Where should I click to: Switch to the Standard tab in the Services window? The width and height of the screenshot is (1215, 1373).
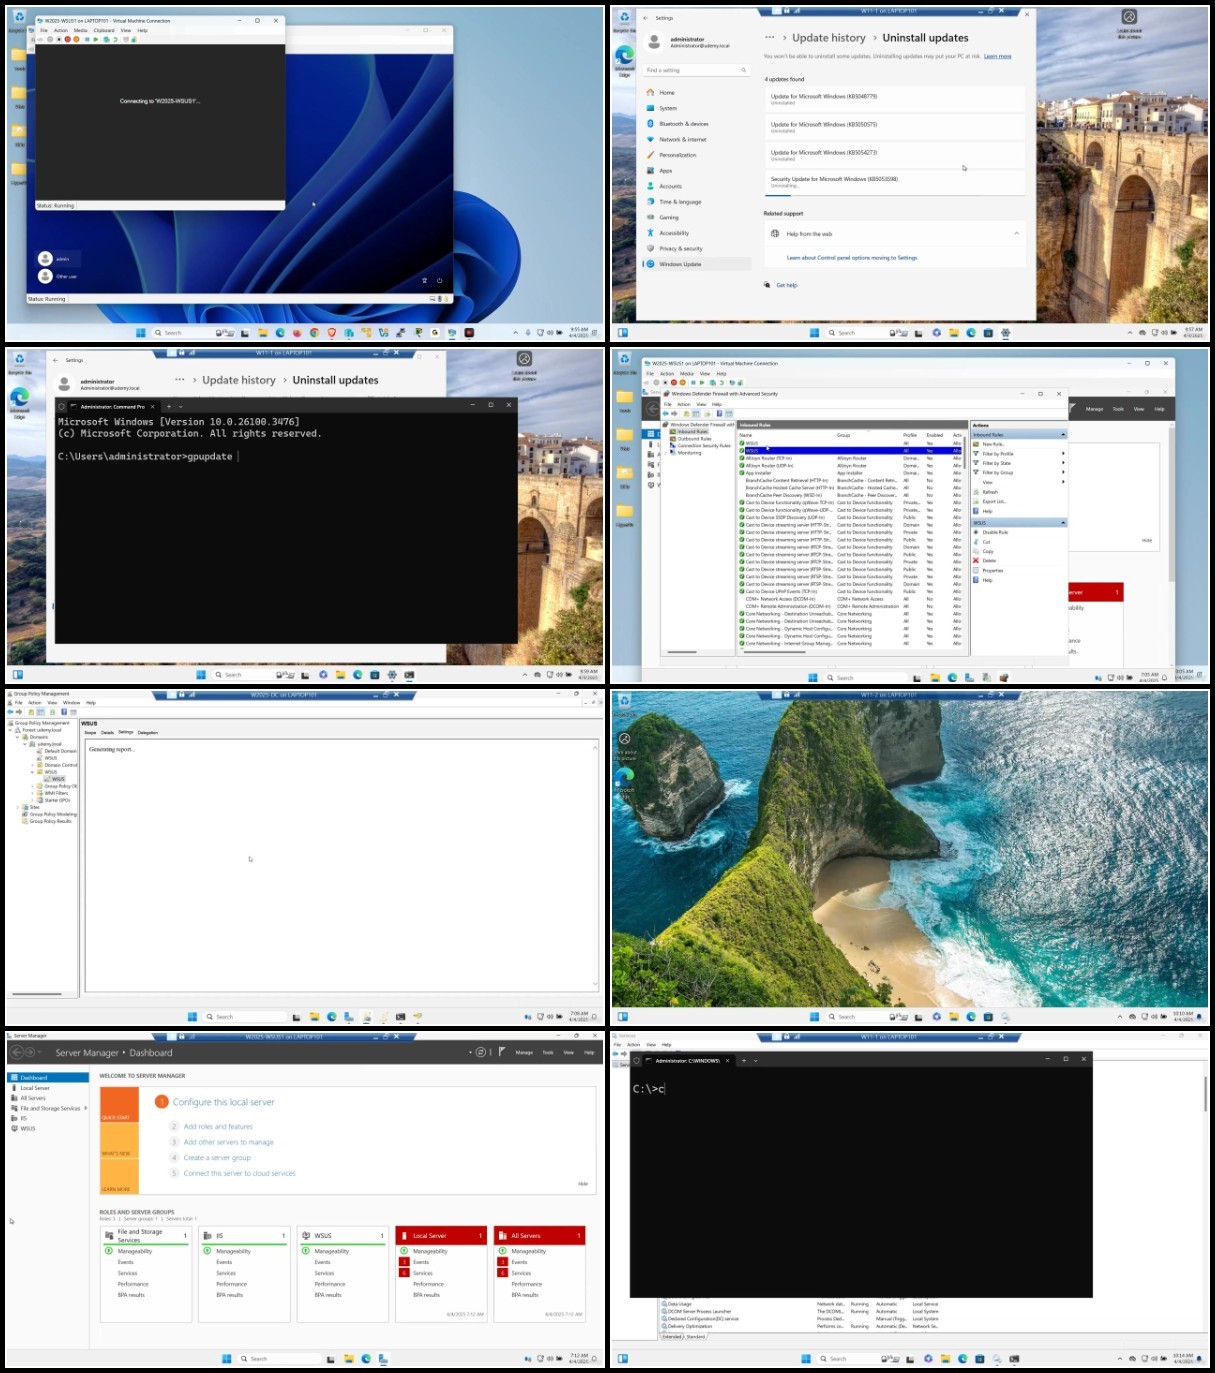pos(697,1336)
